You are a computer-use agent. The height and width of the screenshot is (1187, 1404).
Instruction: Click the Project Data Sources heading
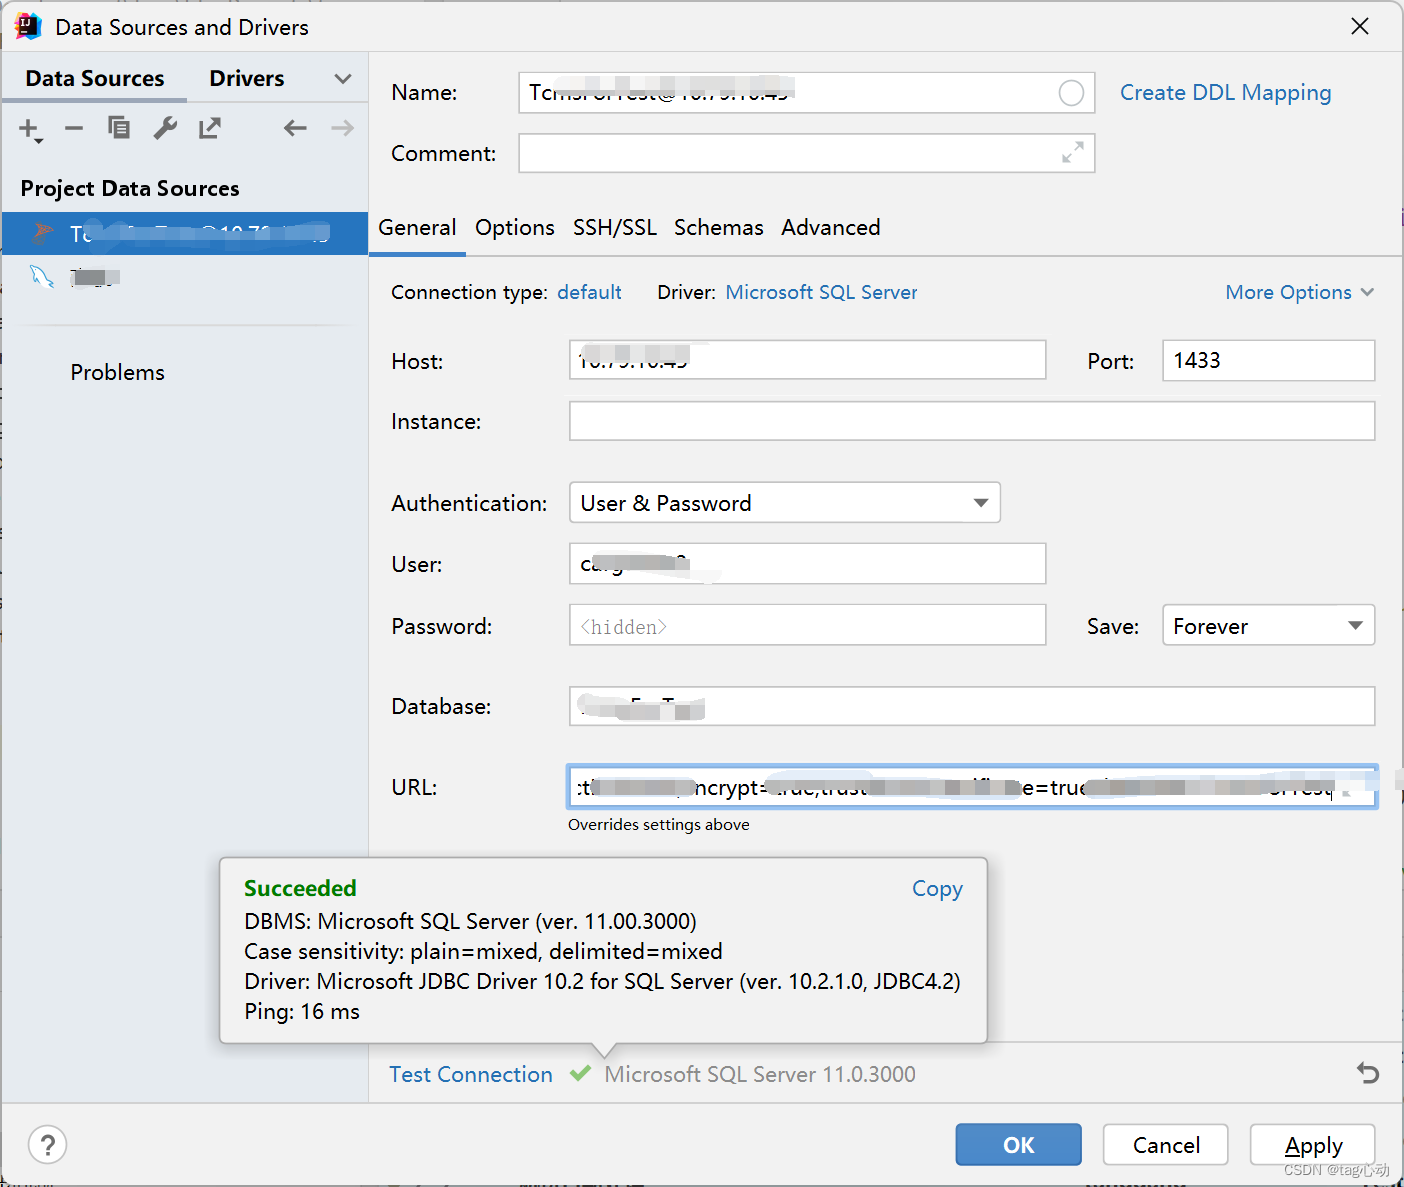[x=130, y=189]
